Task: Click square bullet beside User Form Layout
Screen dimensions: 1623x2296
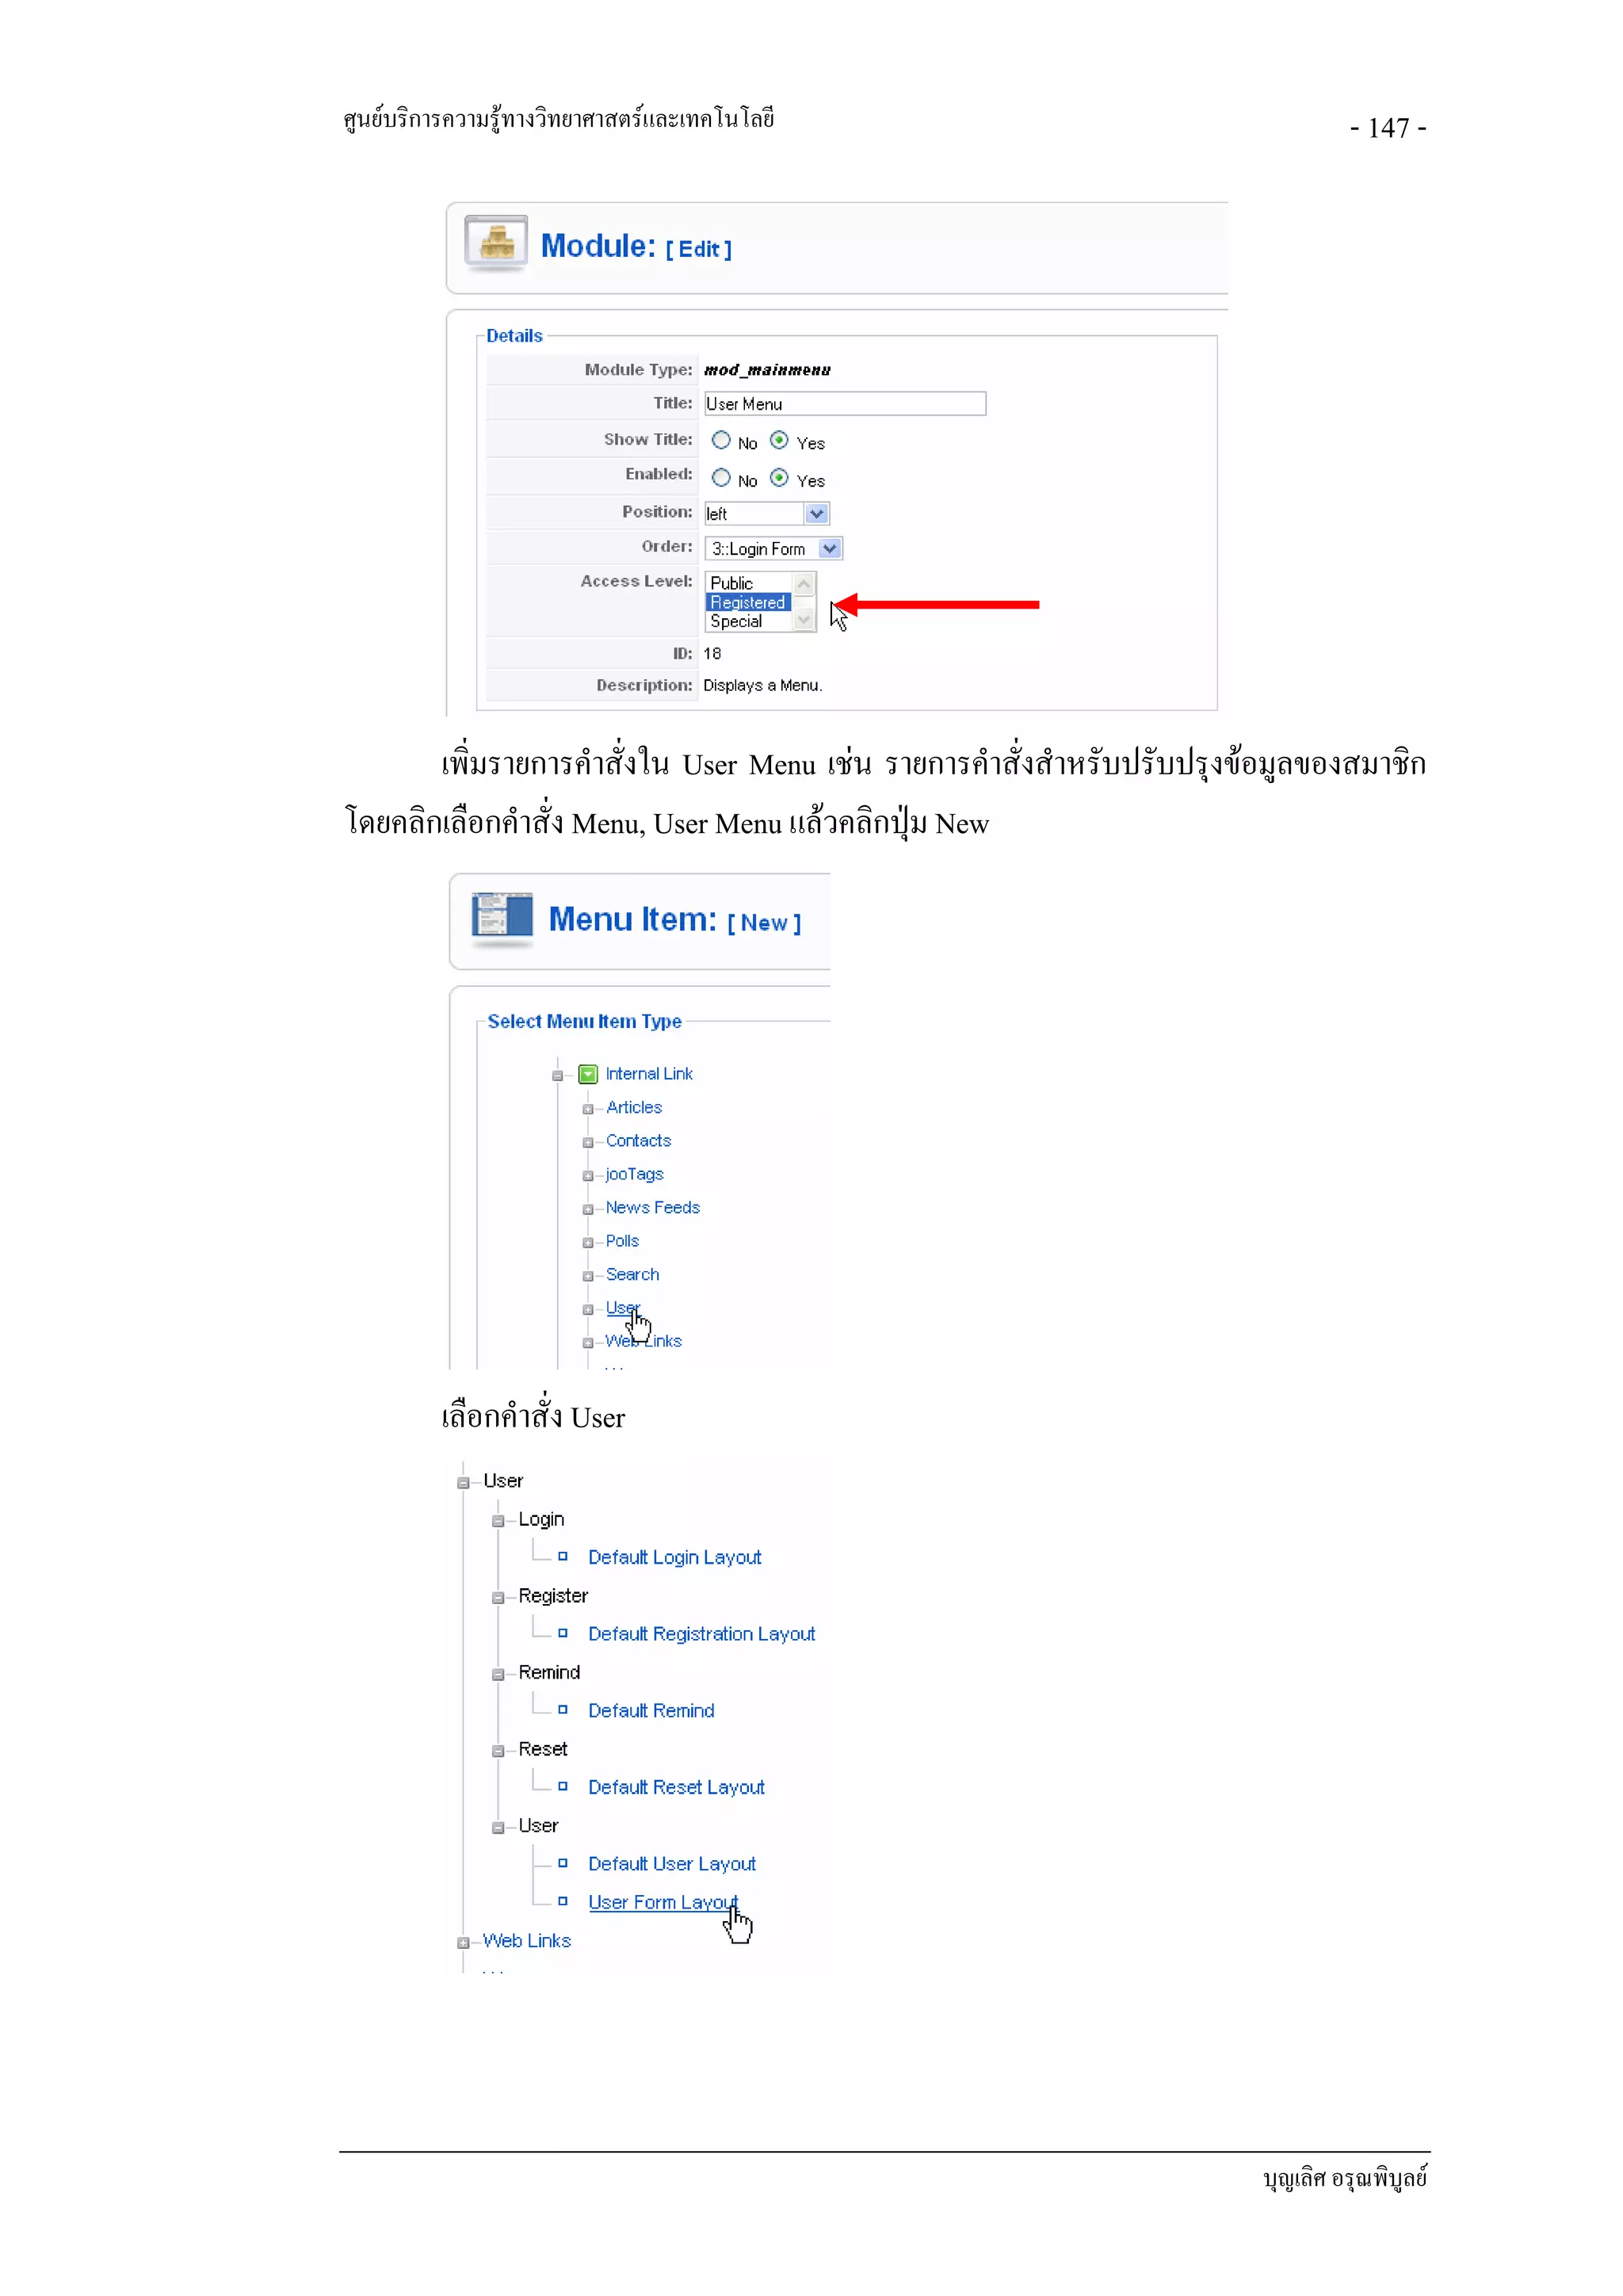Action: (x=563, y=1901)
